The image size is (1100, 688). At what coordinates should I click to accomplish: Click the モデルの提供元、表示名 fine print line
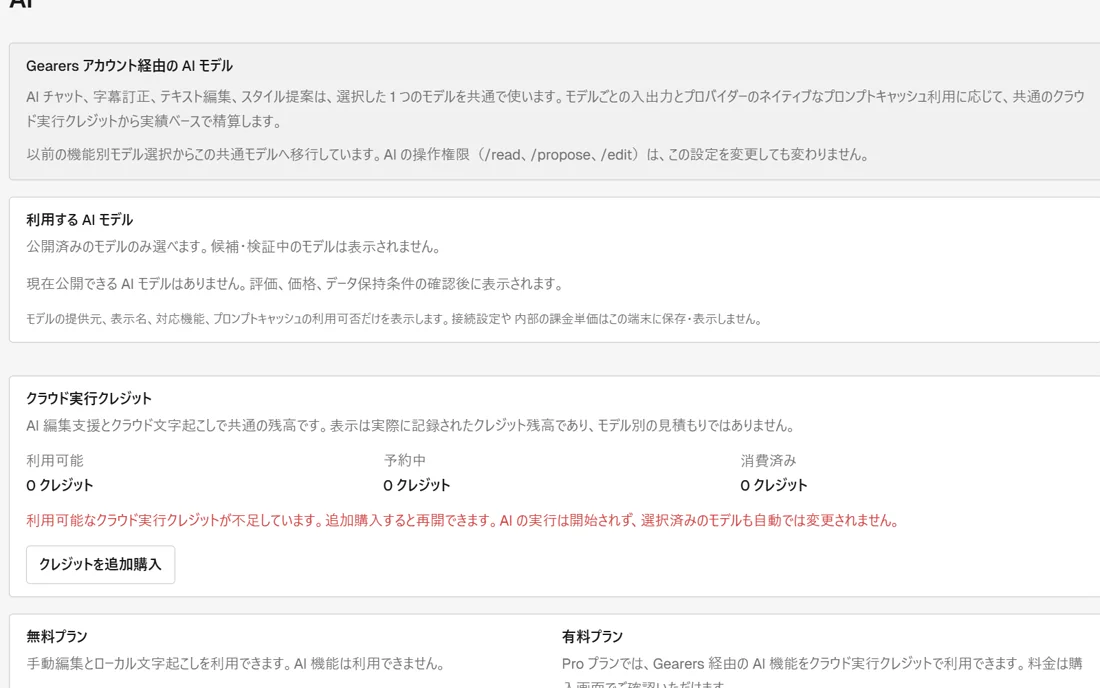pos(394,319)
